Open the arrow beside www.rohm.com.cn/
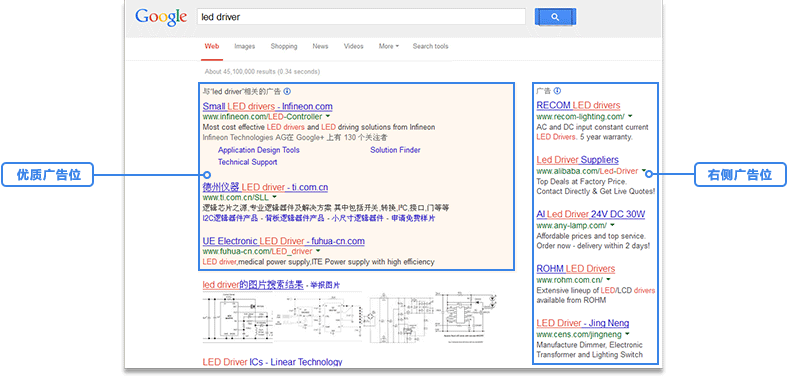Screen dimensions: 787x377 coord(608,280)
